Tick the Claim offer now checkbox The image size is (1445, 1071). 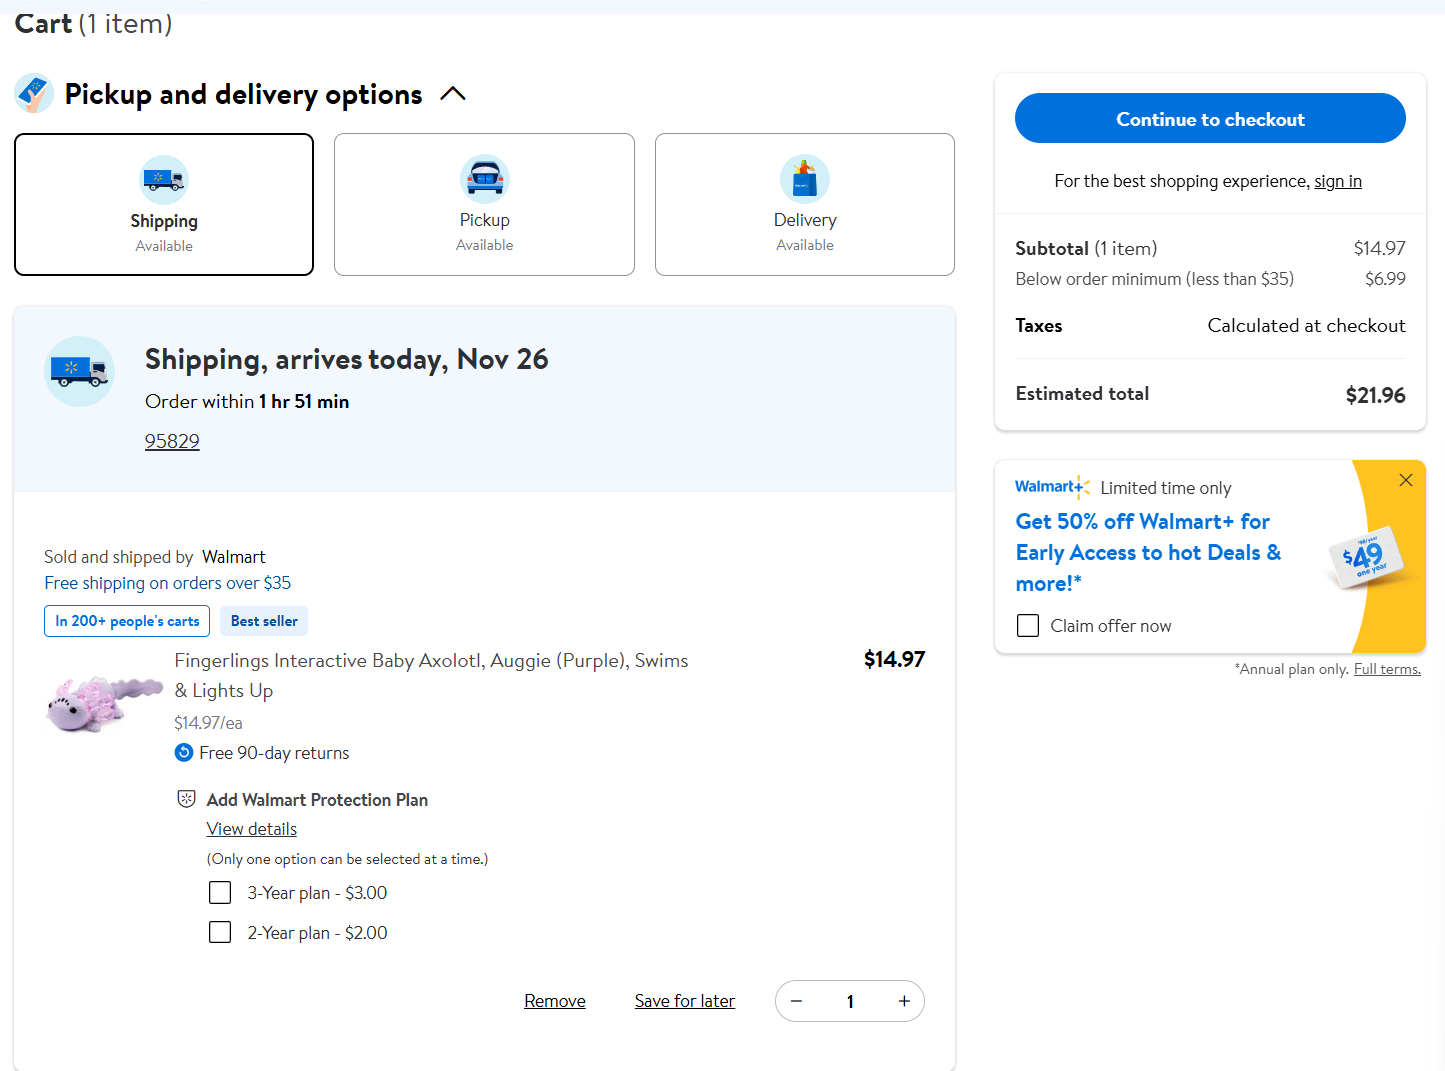click(1028, 625)
